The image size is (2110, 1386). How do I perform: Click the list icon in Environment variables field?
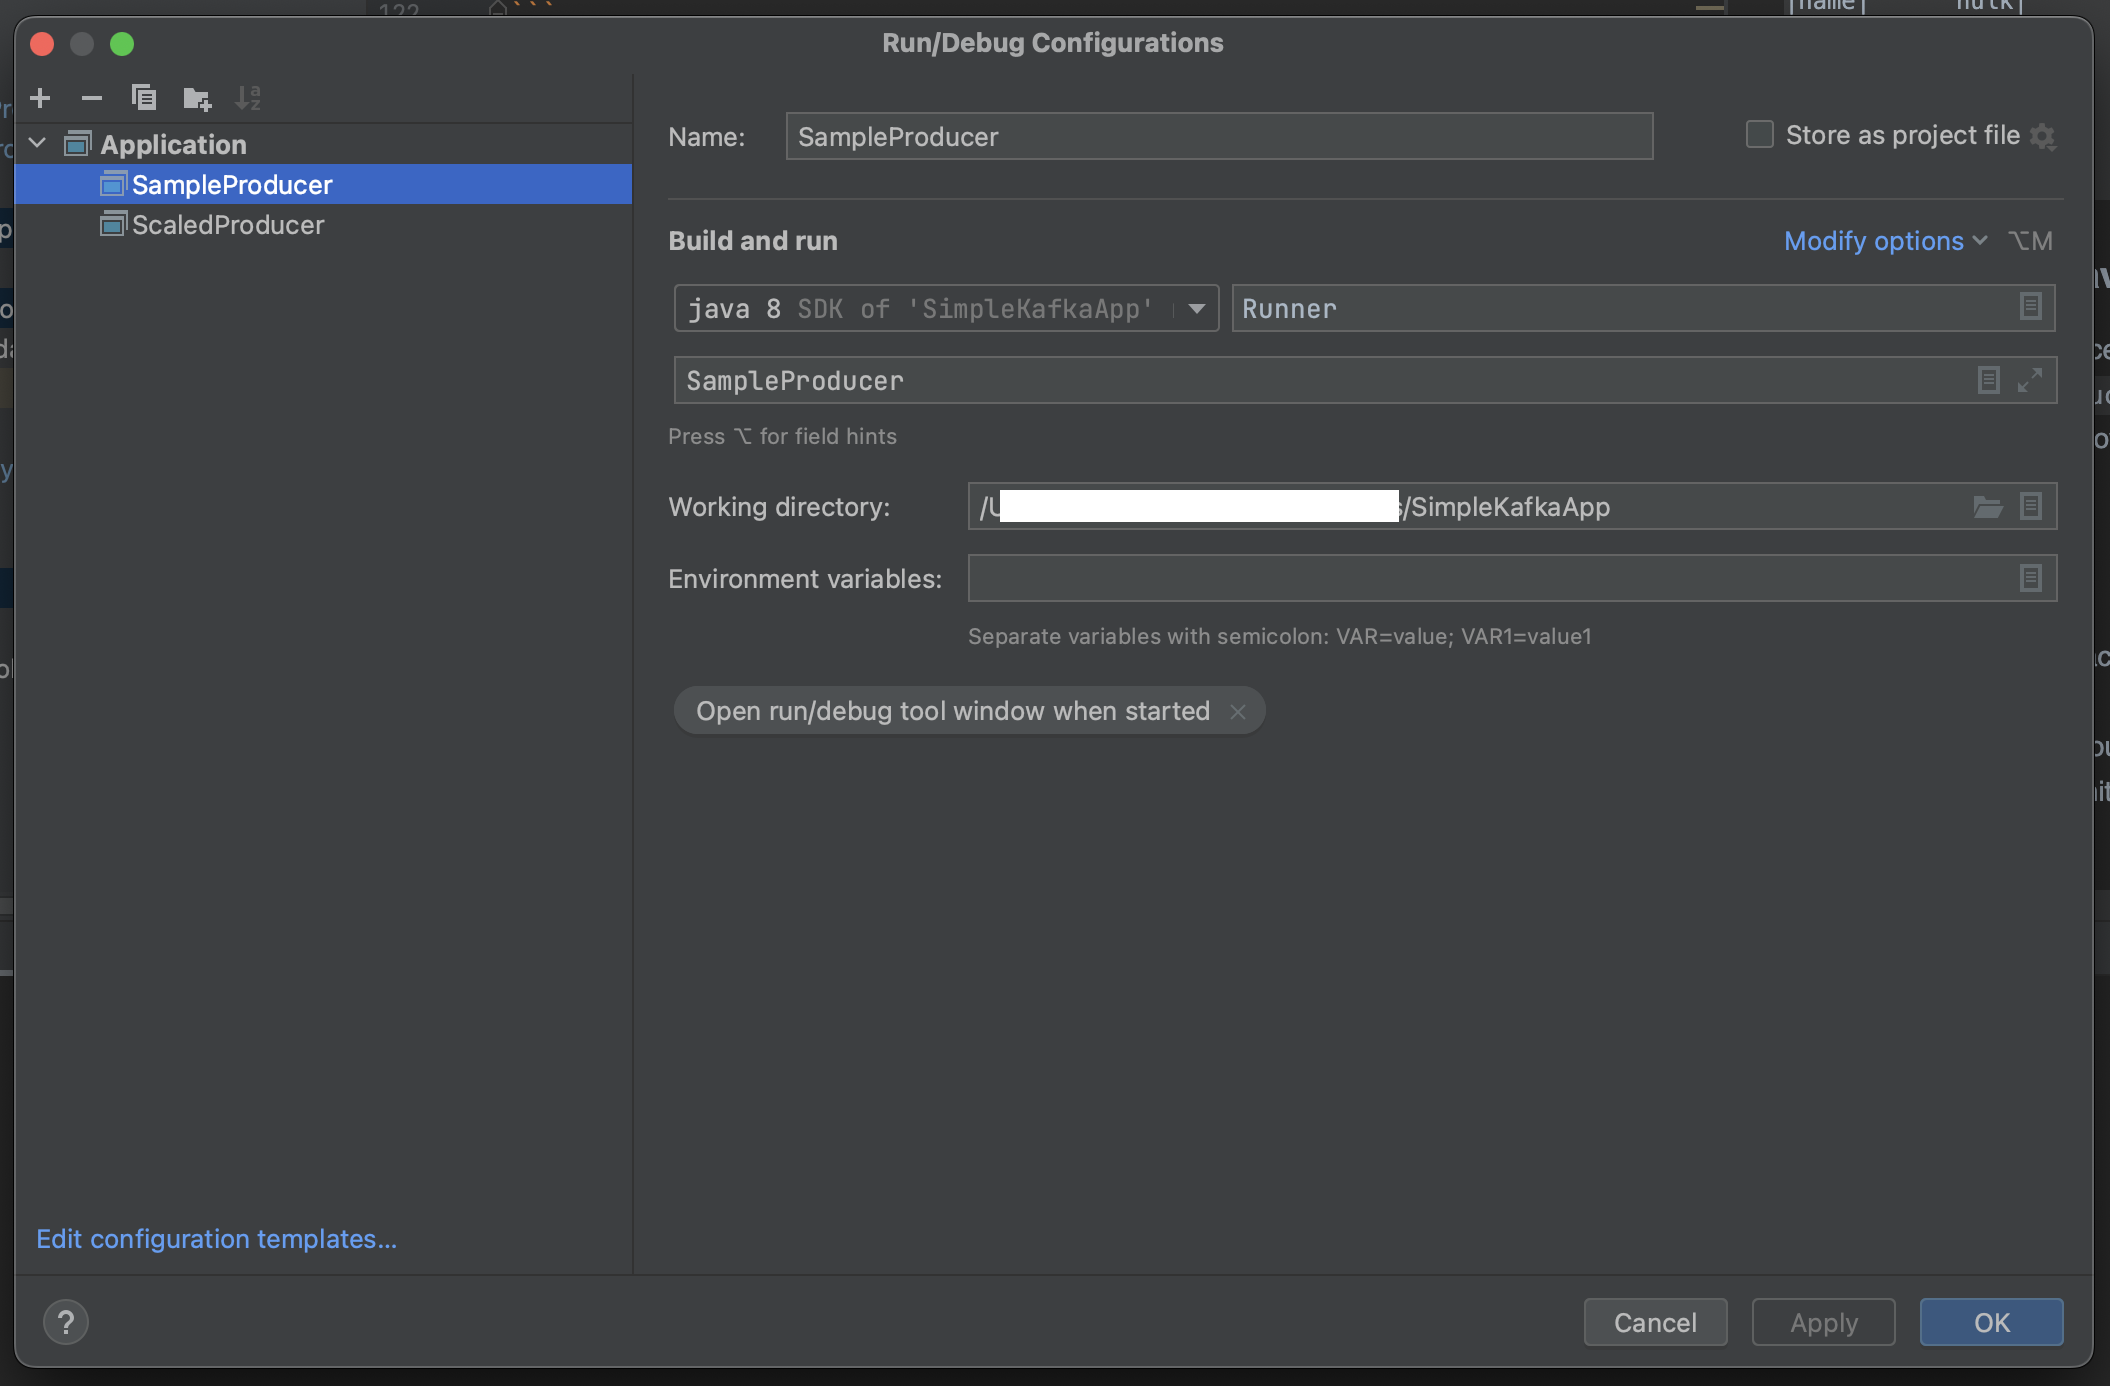pos(2030,579)
